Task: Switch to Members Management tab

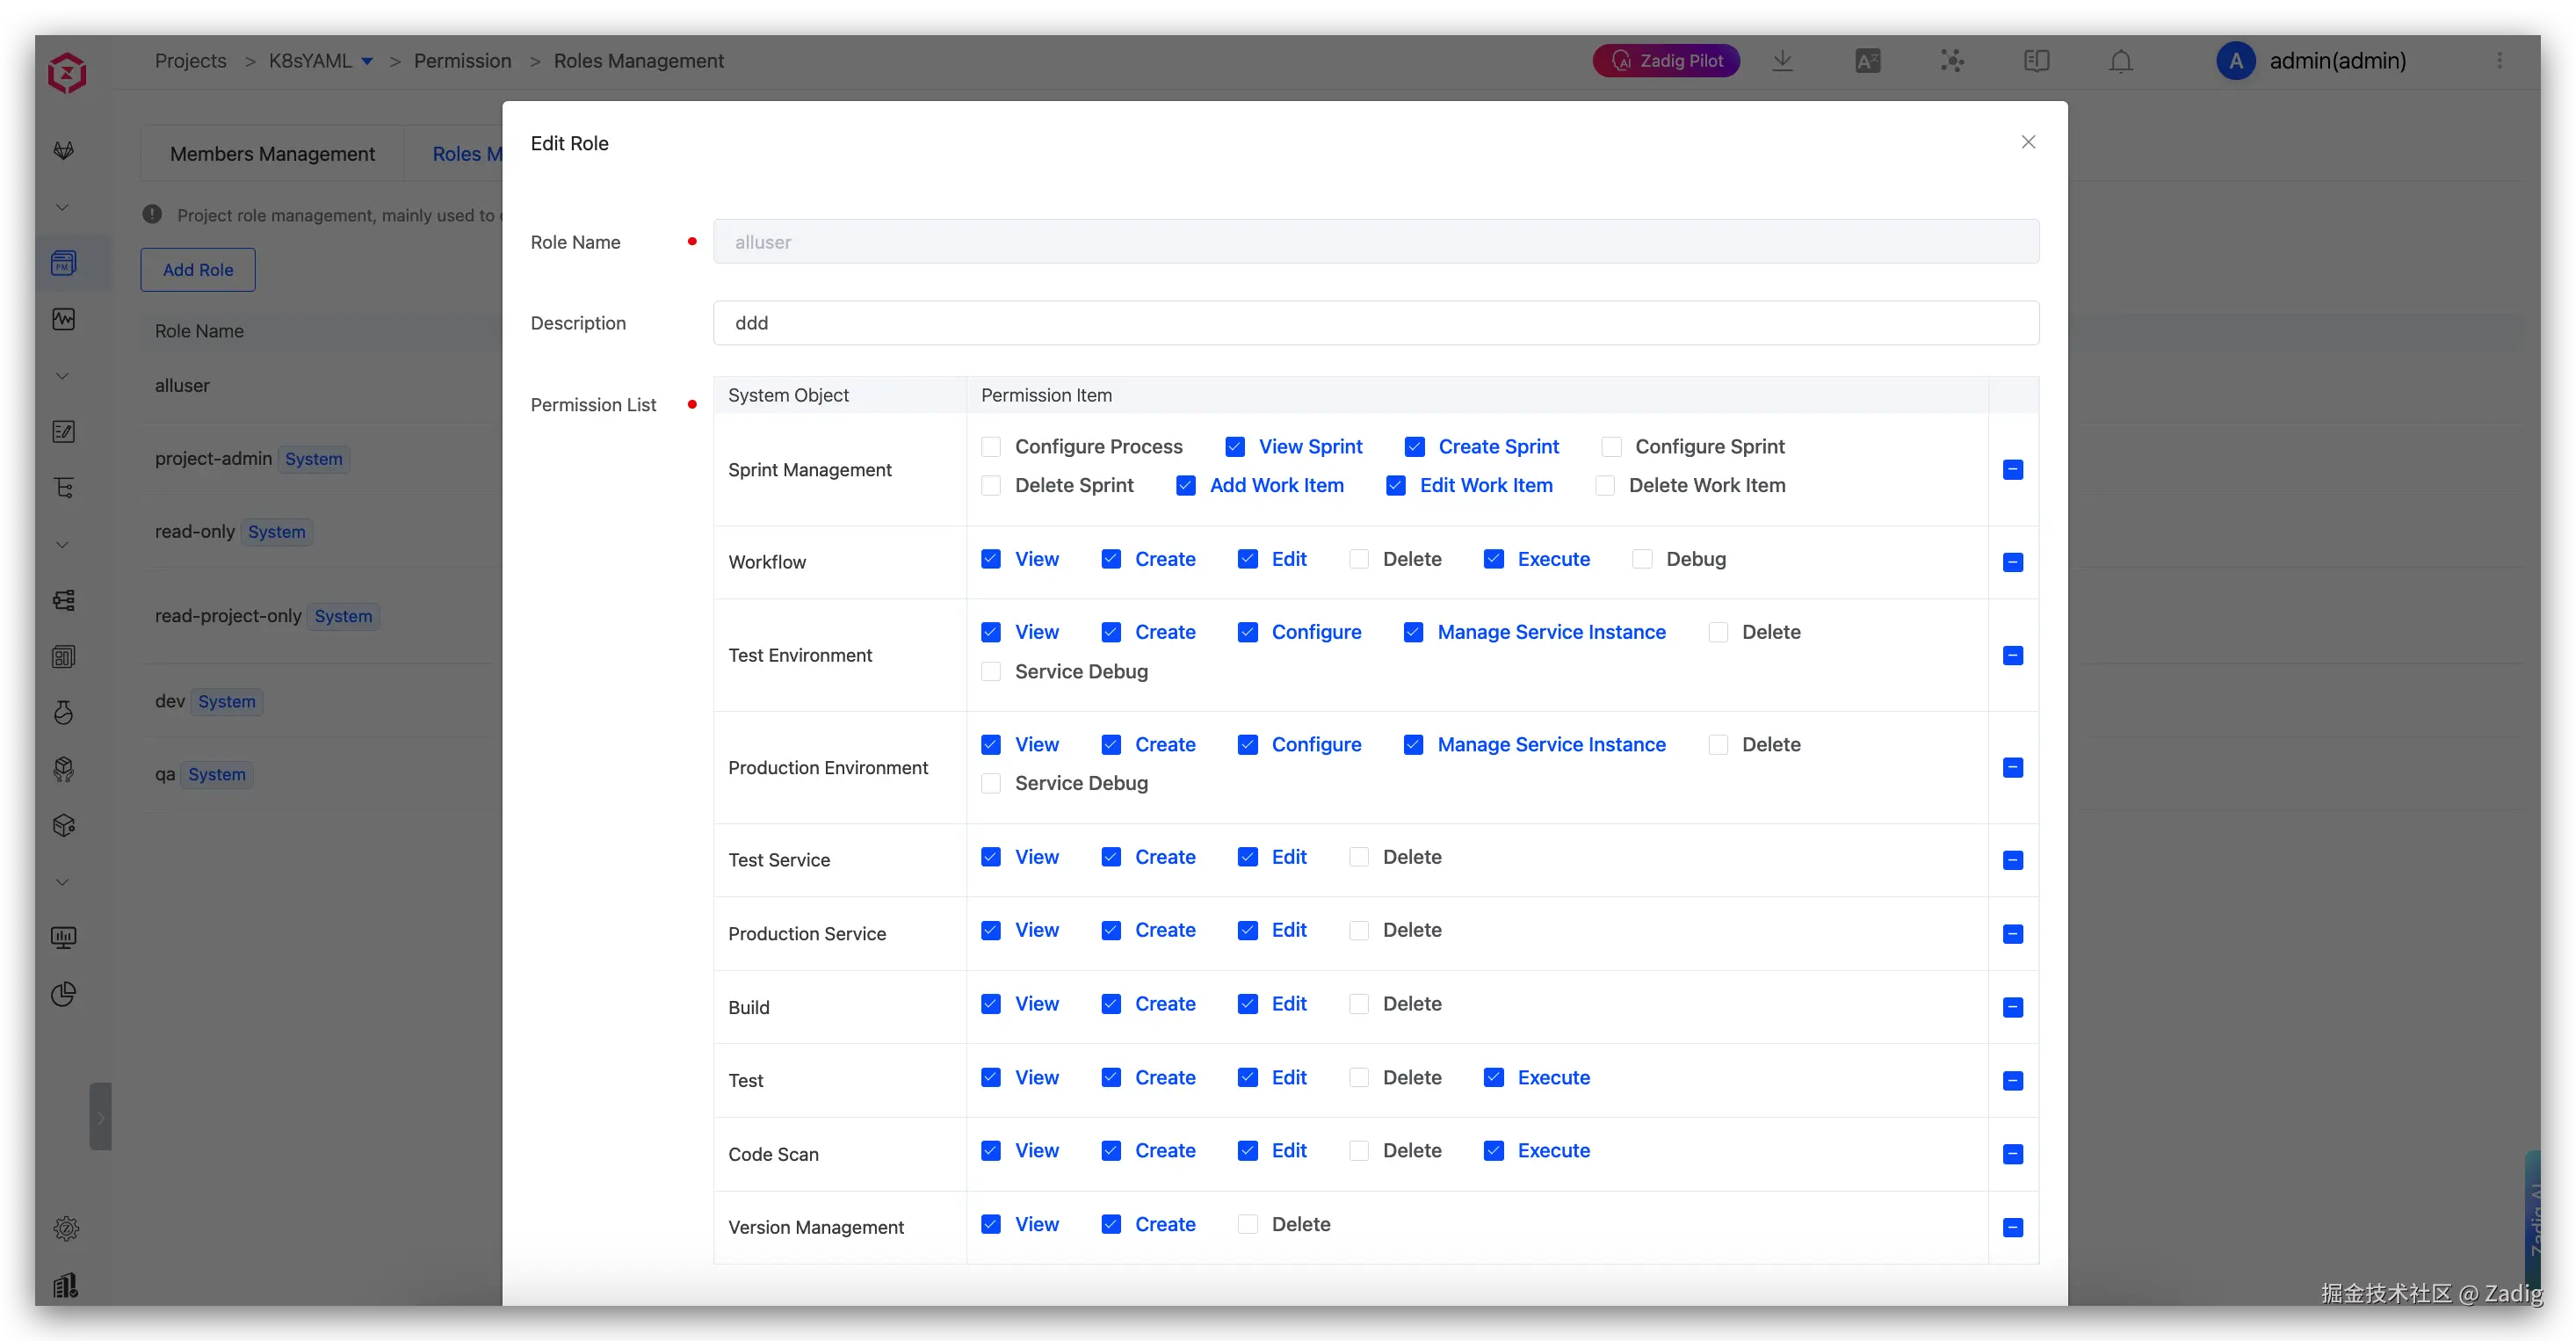Action: (x=272, y=154)
